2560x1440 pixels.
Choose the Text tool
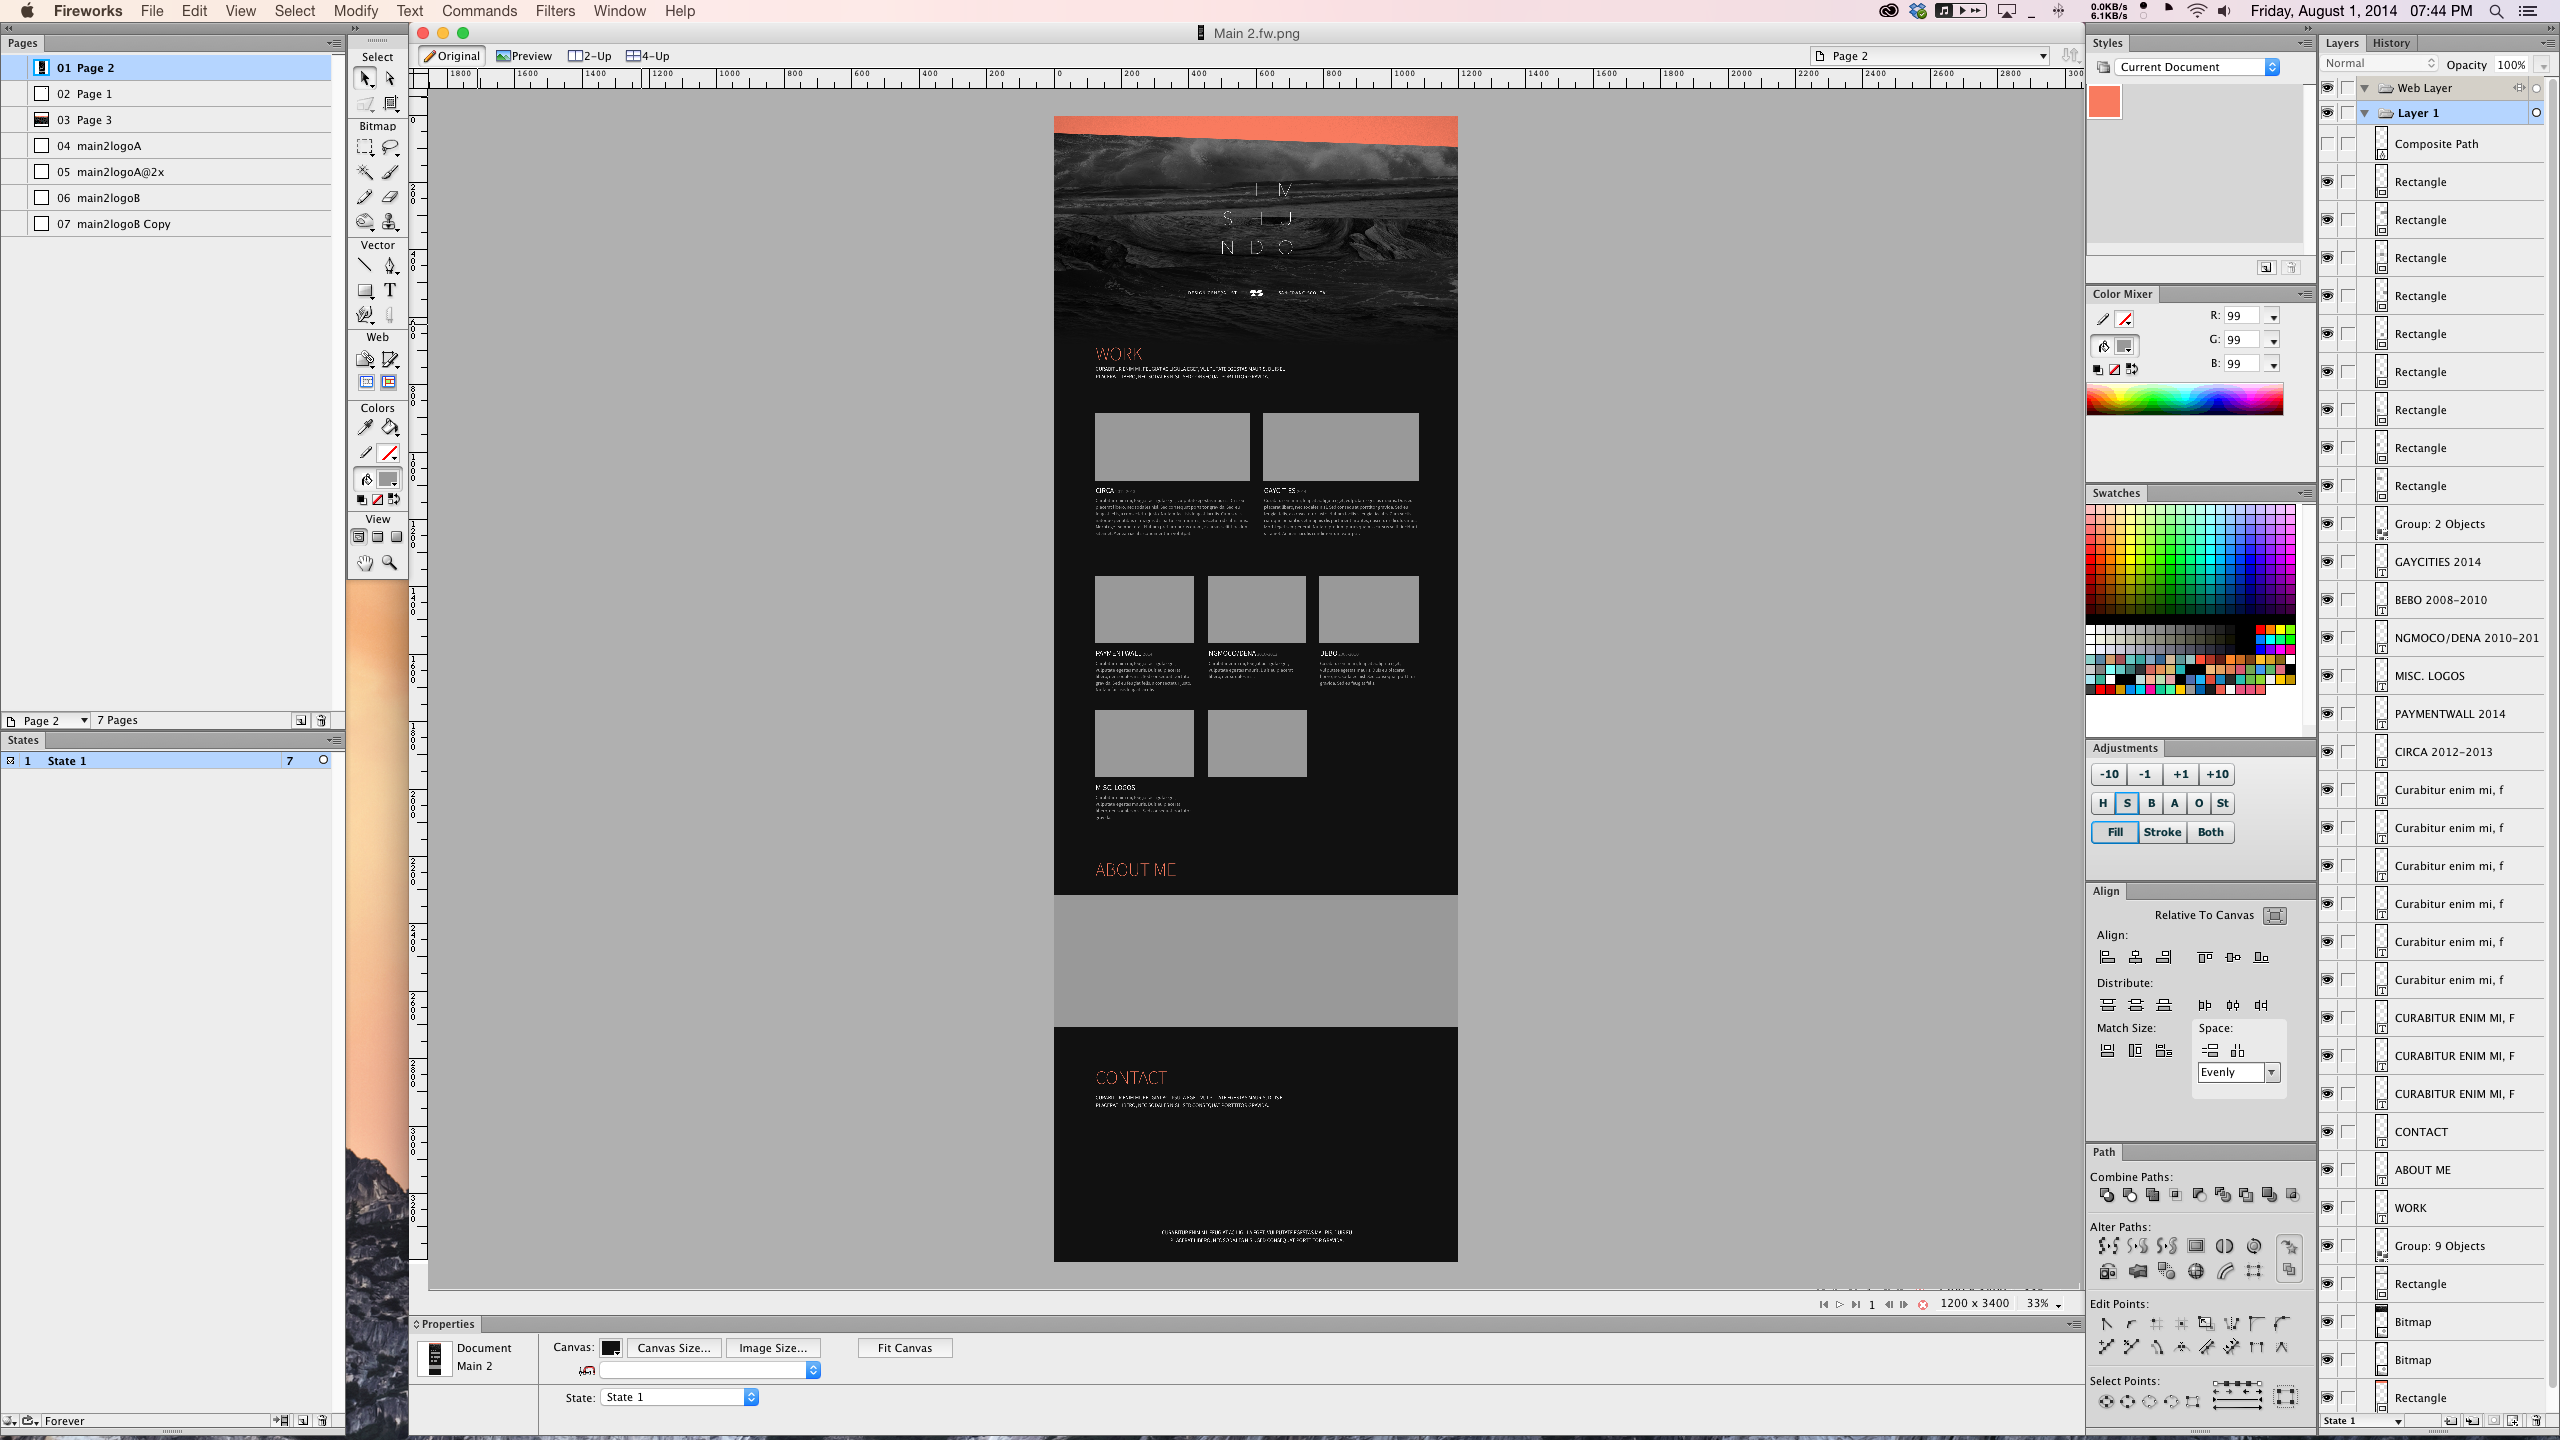click(390, 290)
